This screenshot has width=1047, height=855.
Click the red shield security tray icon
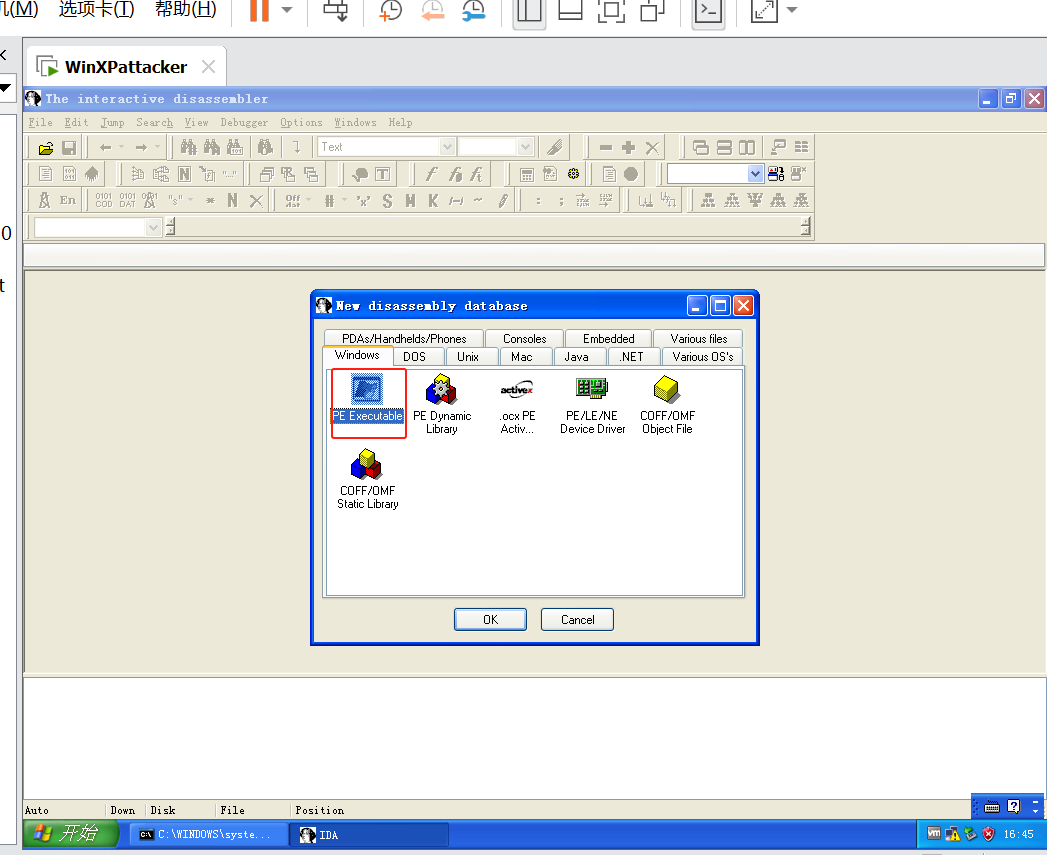[x=988, y=834]
